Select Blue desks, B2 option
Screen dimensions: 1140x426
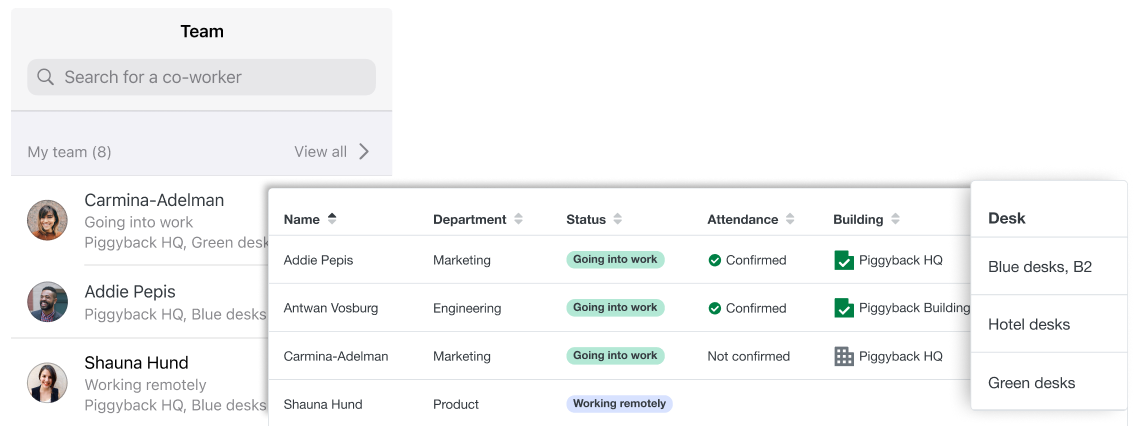pyautogui.click(x=1040, y=267)
